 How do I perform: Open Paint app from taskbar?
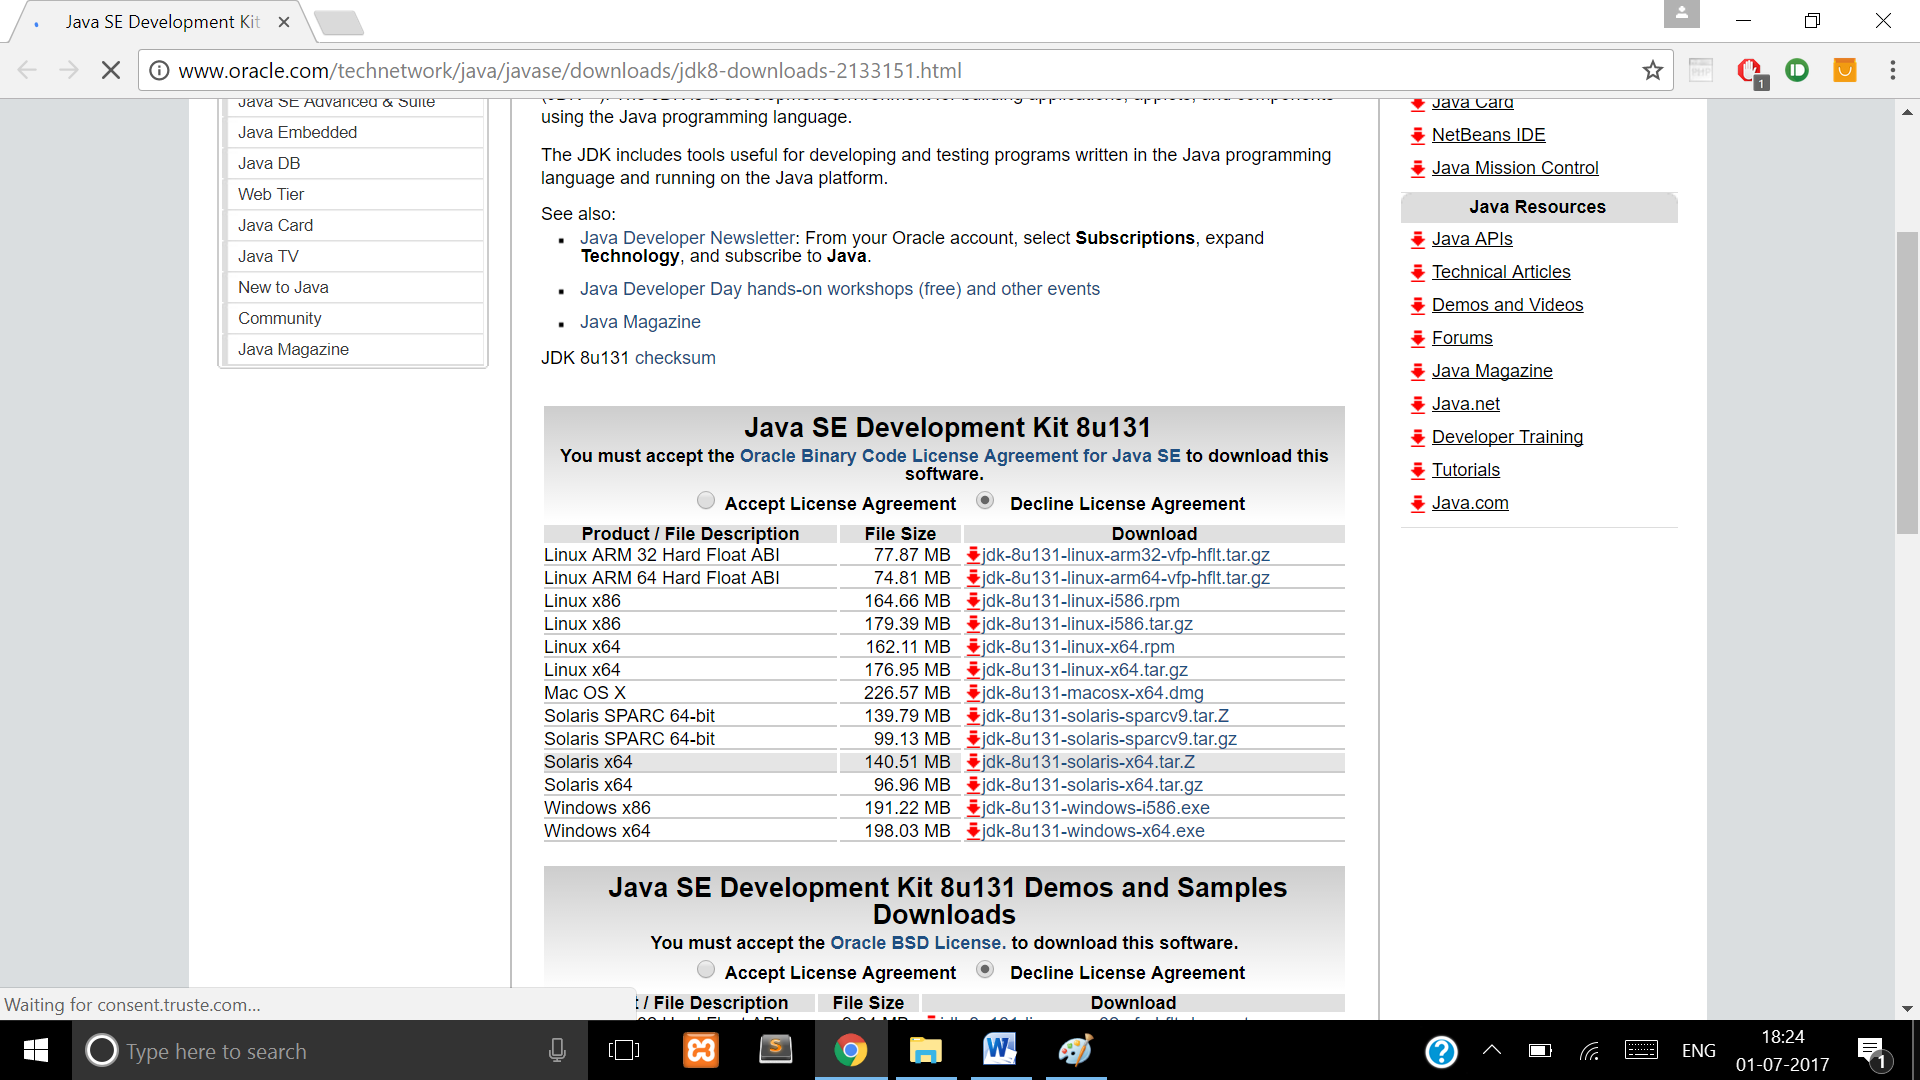1076,1050
